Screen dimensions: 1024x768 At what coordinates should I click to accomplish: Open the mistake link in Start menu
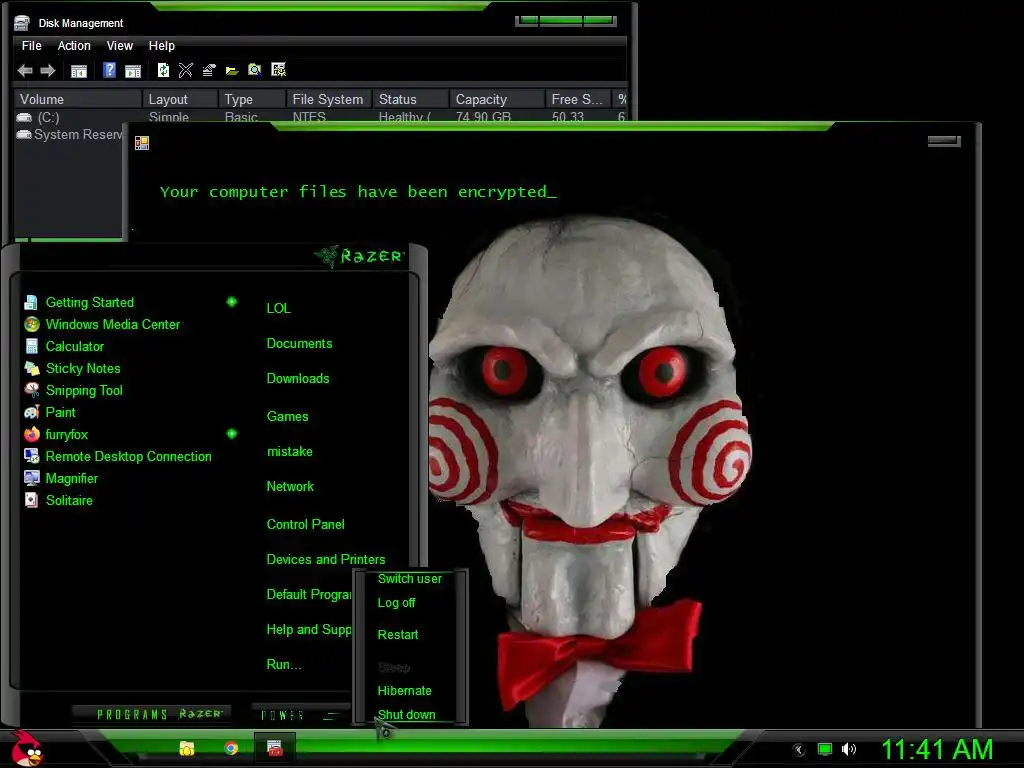289,452
